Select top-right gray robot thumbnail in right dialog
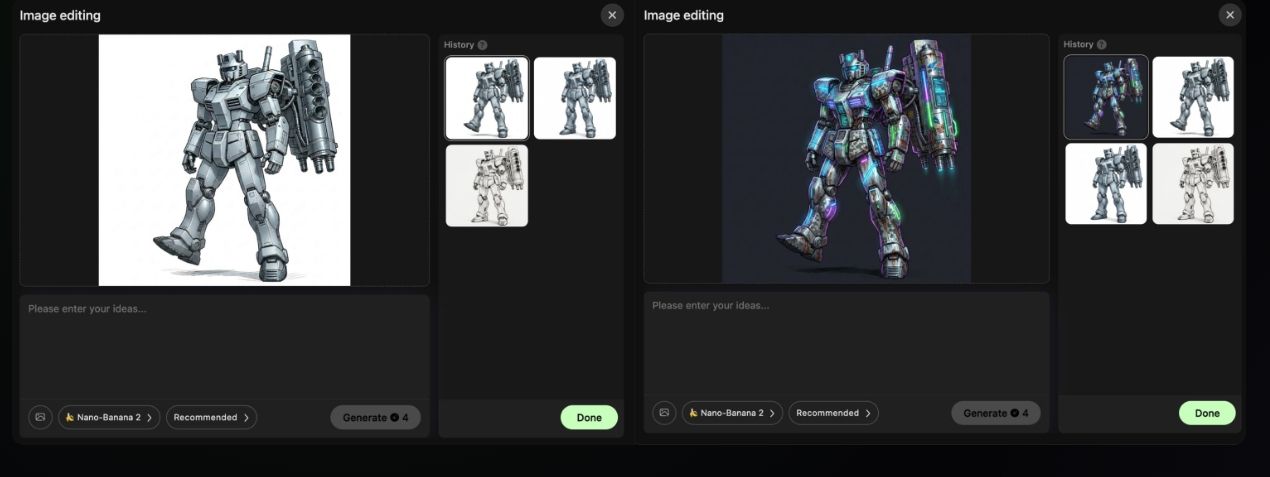This screenshot has width=1270, height=477. click(1193, 97)
